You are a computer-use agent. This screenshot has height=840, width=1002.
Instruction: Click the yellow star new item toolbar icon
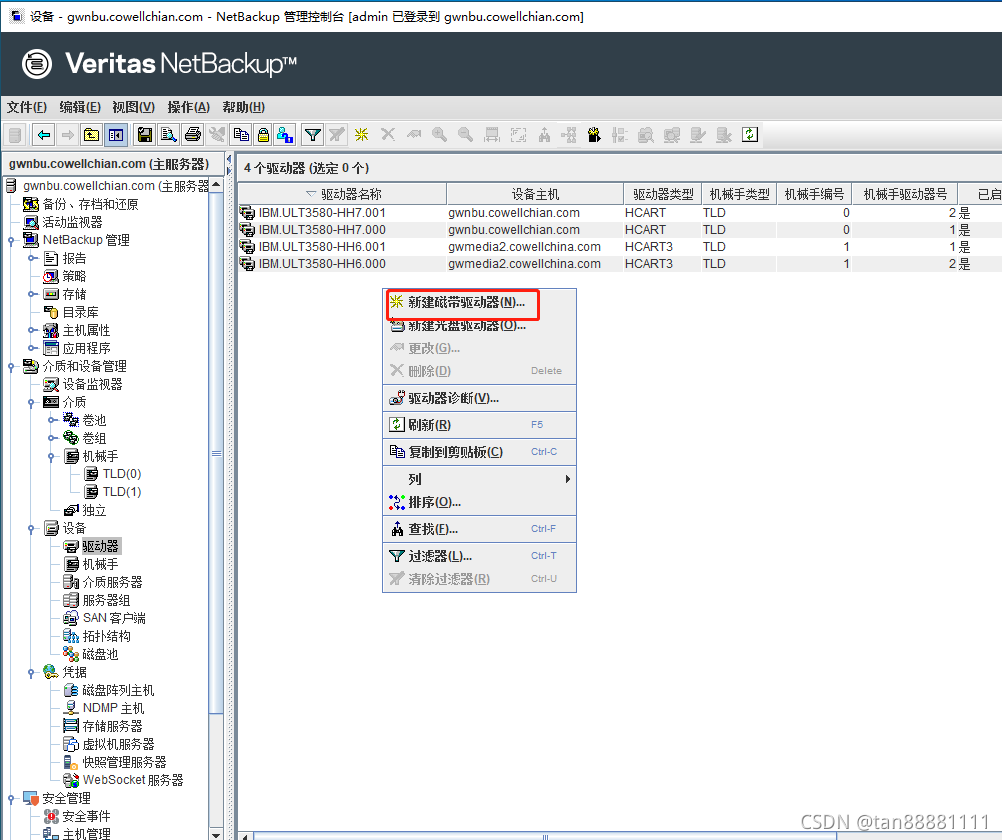pyautogui.click(x=362, y=134)
